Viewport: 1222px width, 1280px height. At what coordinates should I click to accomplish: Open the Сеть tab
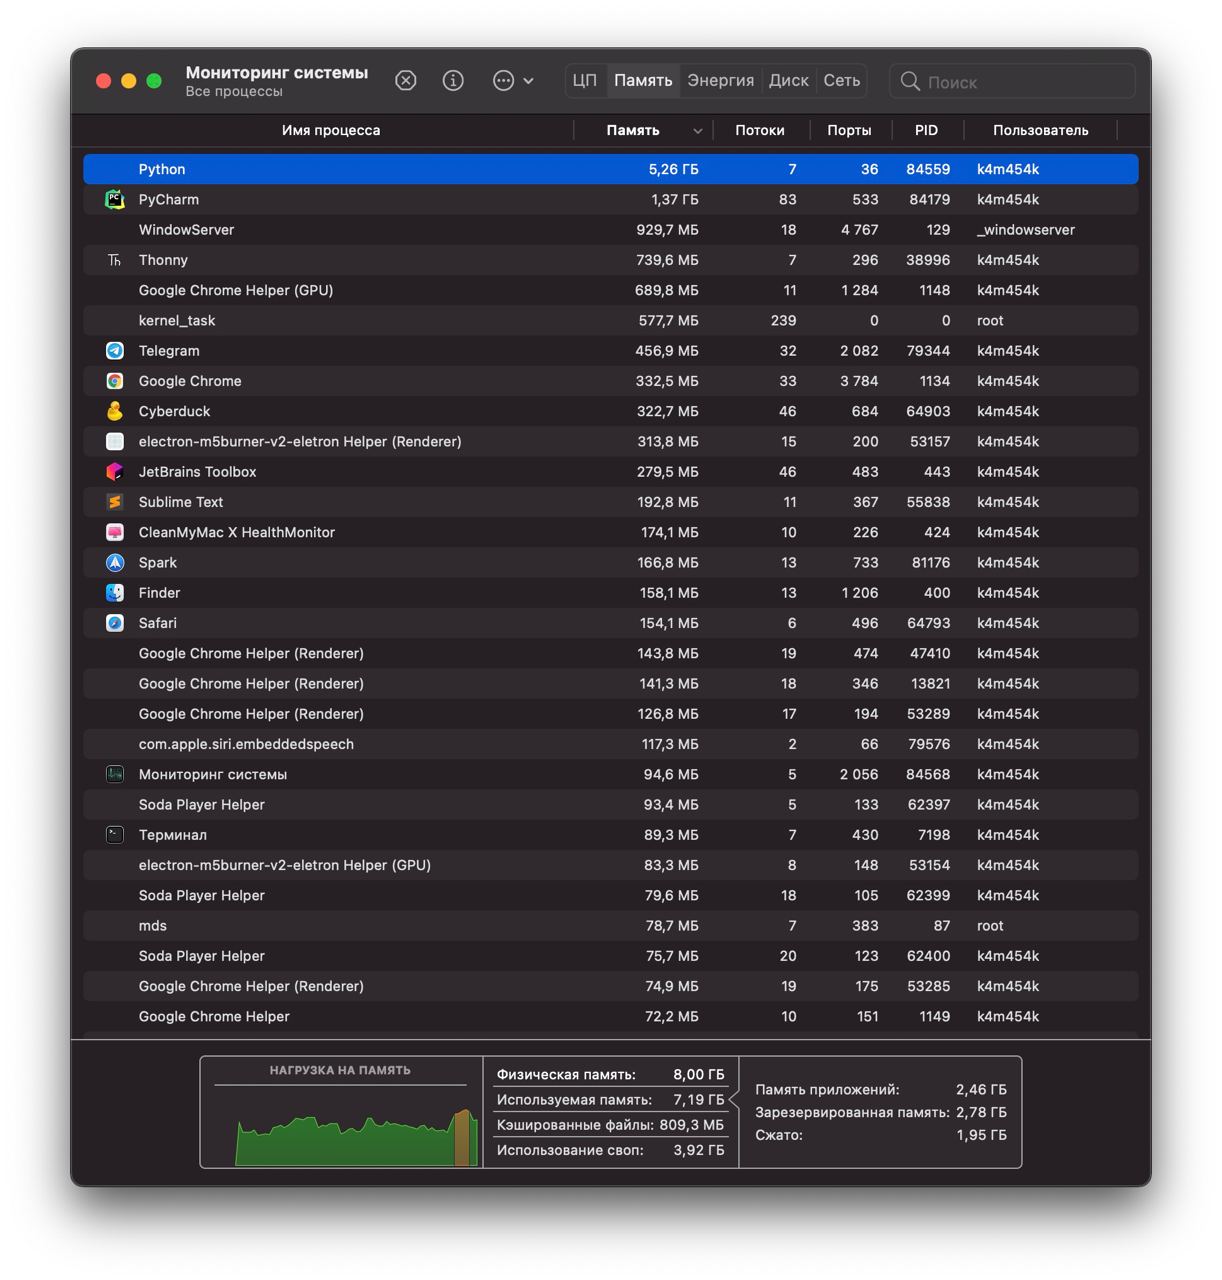pos(842,81)
